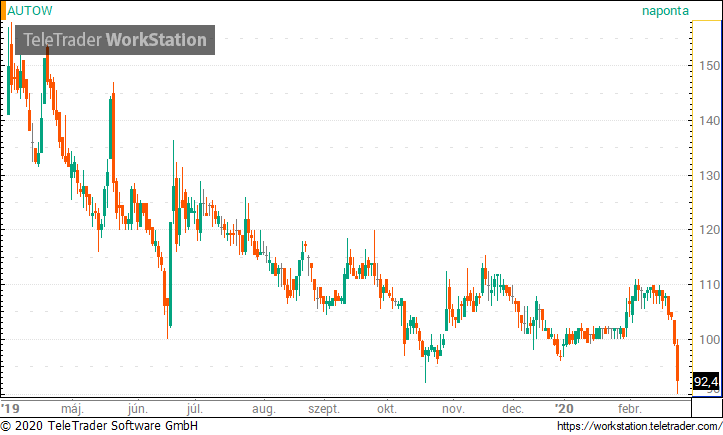Screen dimensions: 723x435
Task: Select the júl. month marker
Action: (x=195, y=409)
